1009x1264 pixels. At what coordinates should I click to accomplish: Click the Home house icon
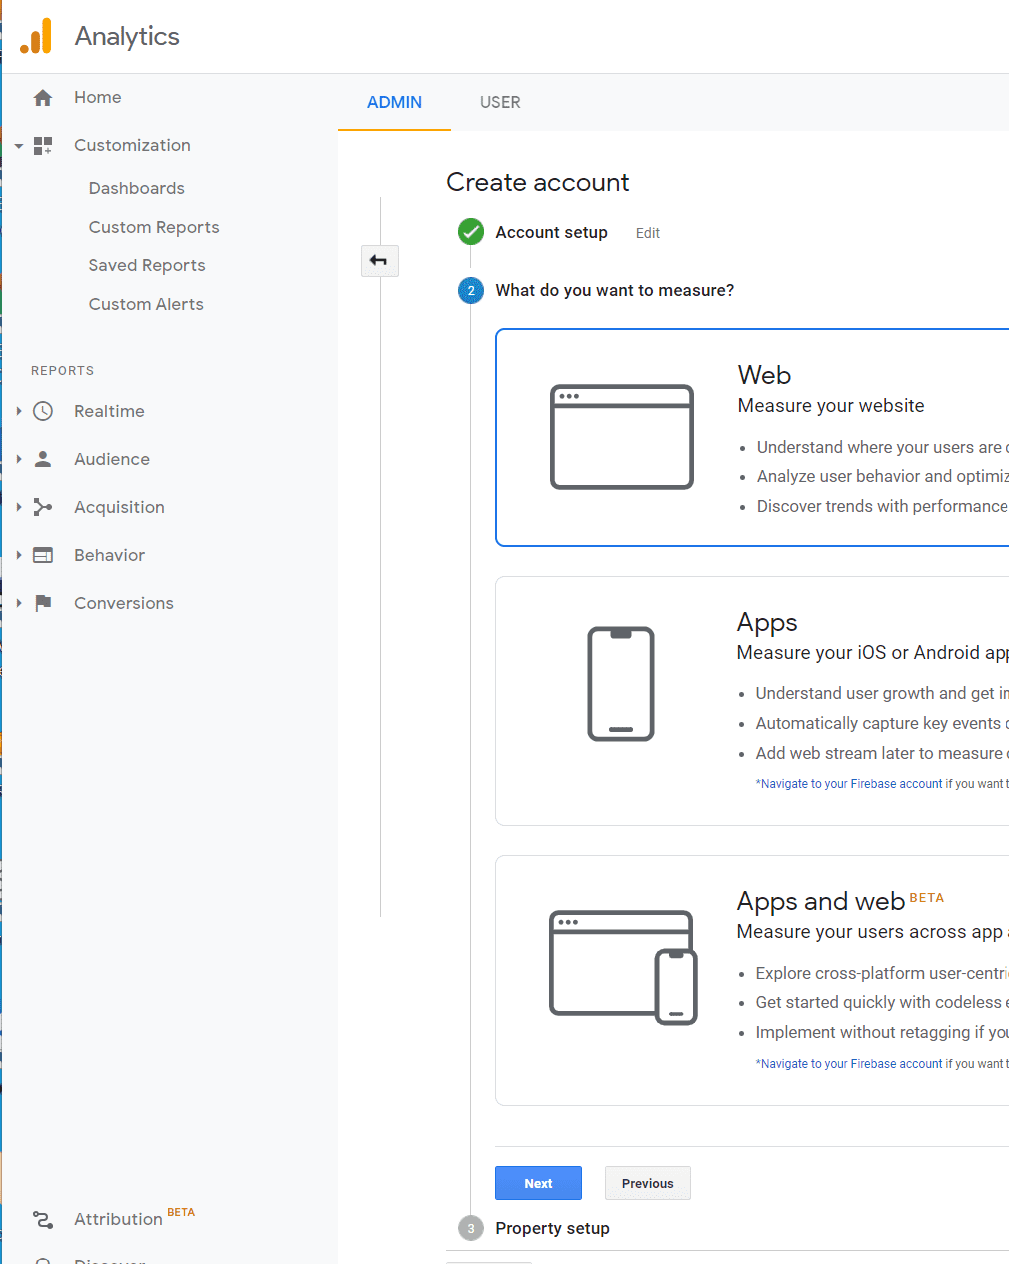coord(43,98)
